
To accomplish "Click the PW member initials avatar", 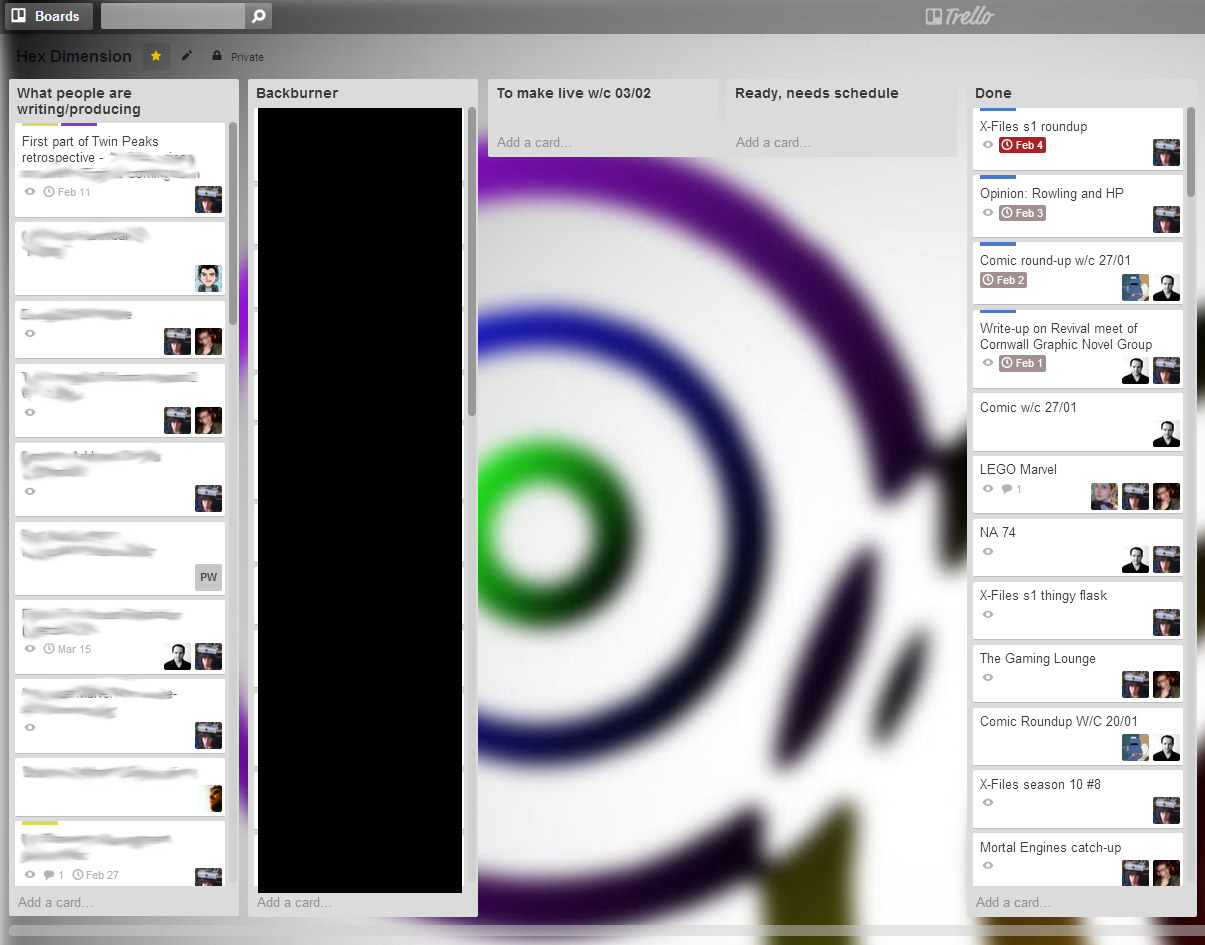I will coord(208,577).
